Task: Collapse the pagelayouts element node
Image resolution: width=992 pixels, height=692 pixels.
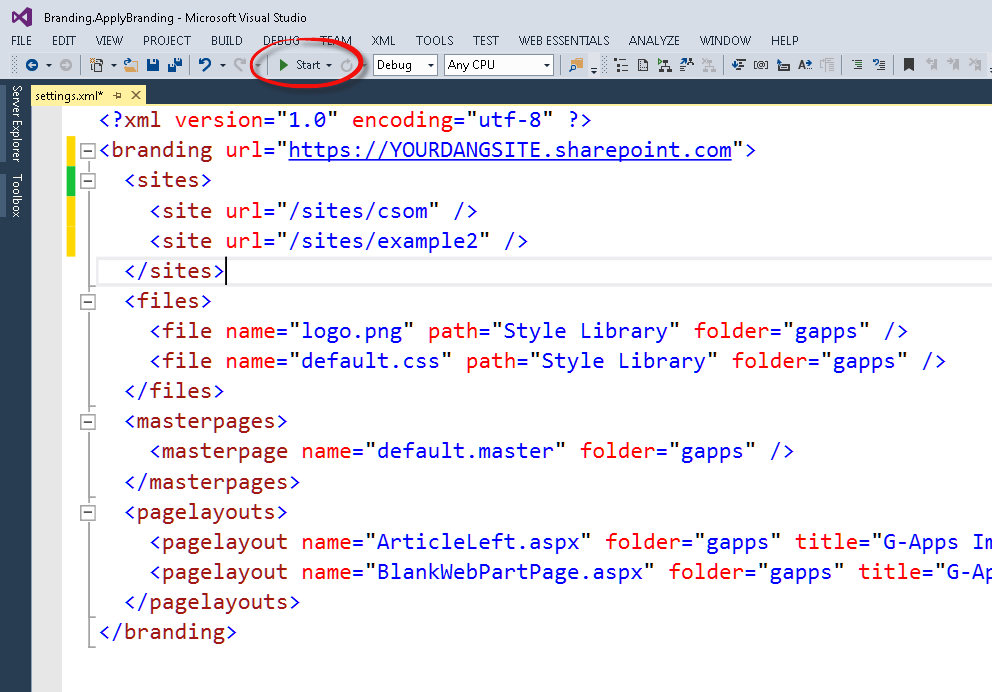Action: coord(88,512)
